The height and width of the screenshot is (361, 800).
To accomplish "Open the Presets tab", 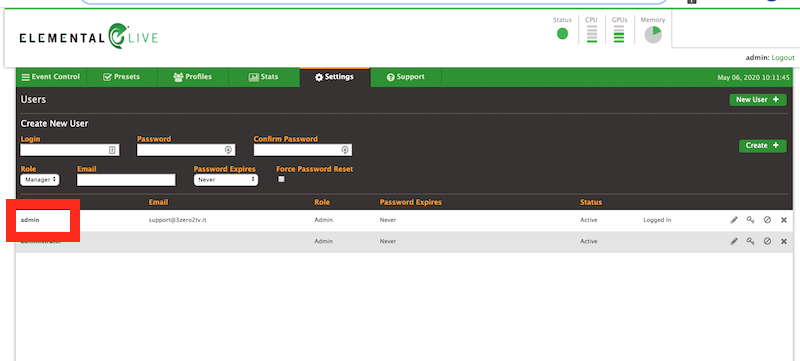I will (122, 77).
